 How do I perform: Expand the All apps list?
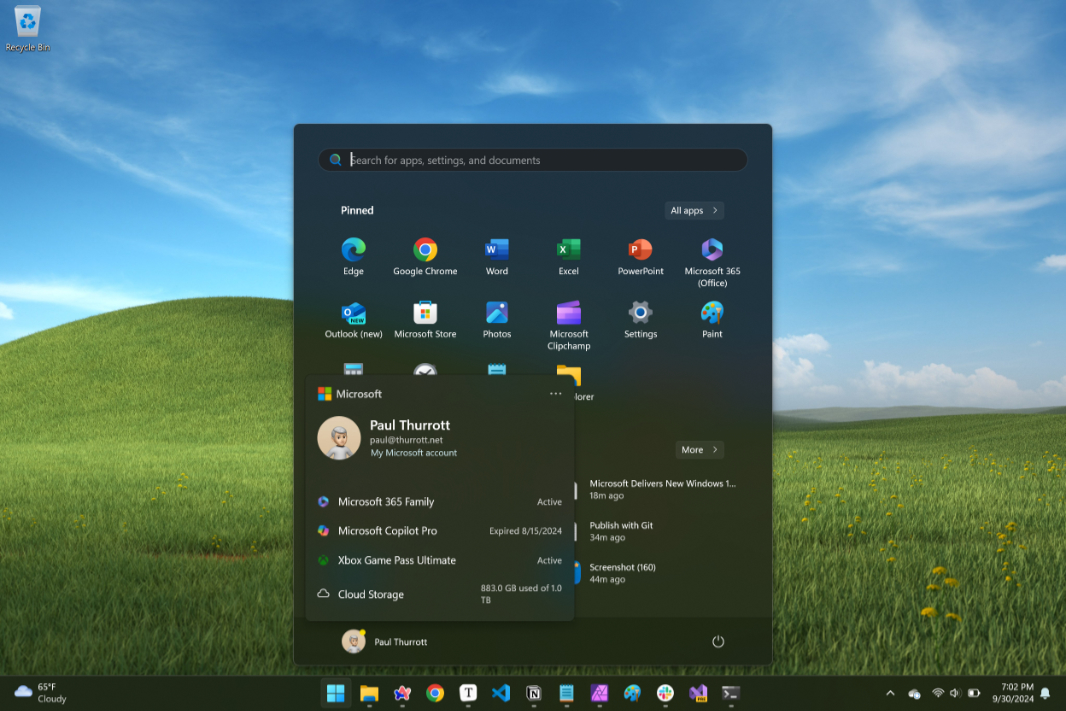point(694,211)
